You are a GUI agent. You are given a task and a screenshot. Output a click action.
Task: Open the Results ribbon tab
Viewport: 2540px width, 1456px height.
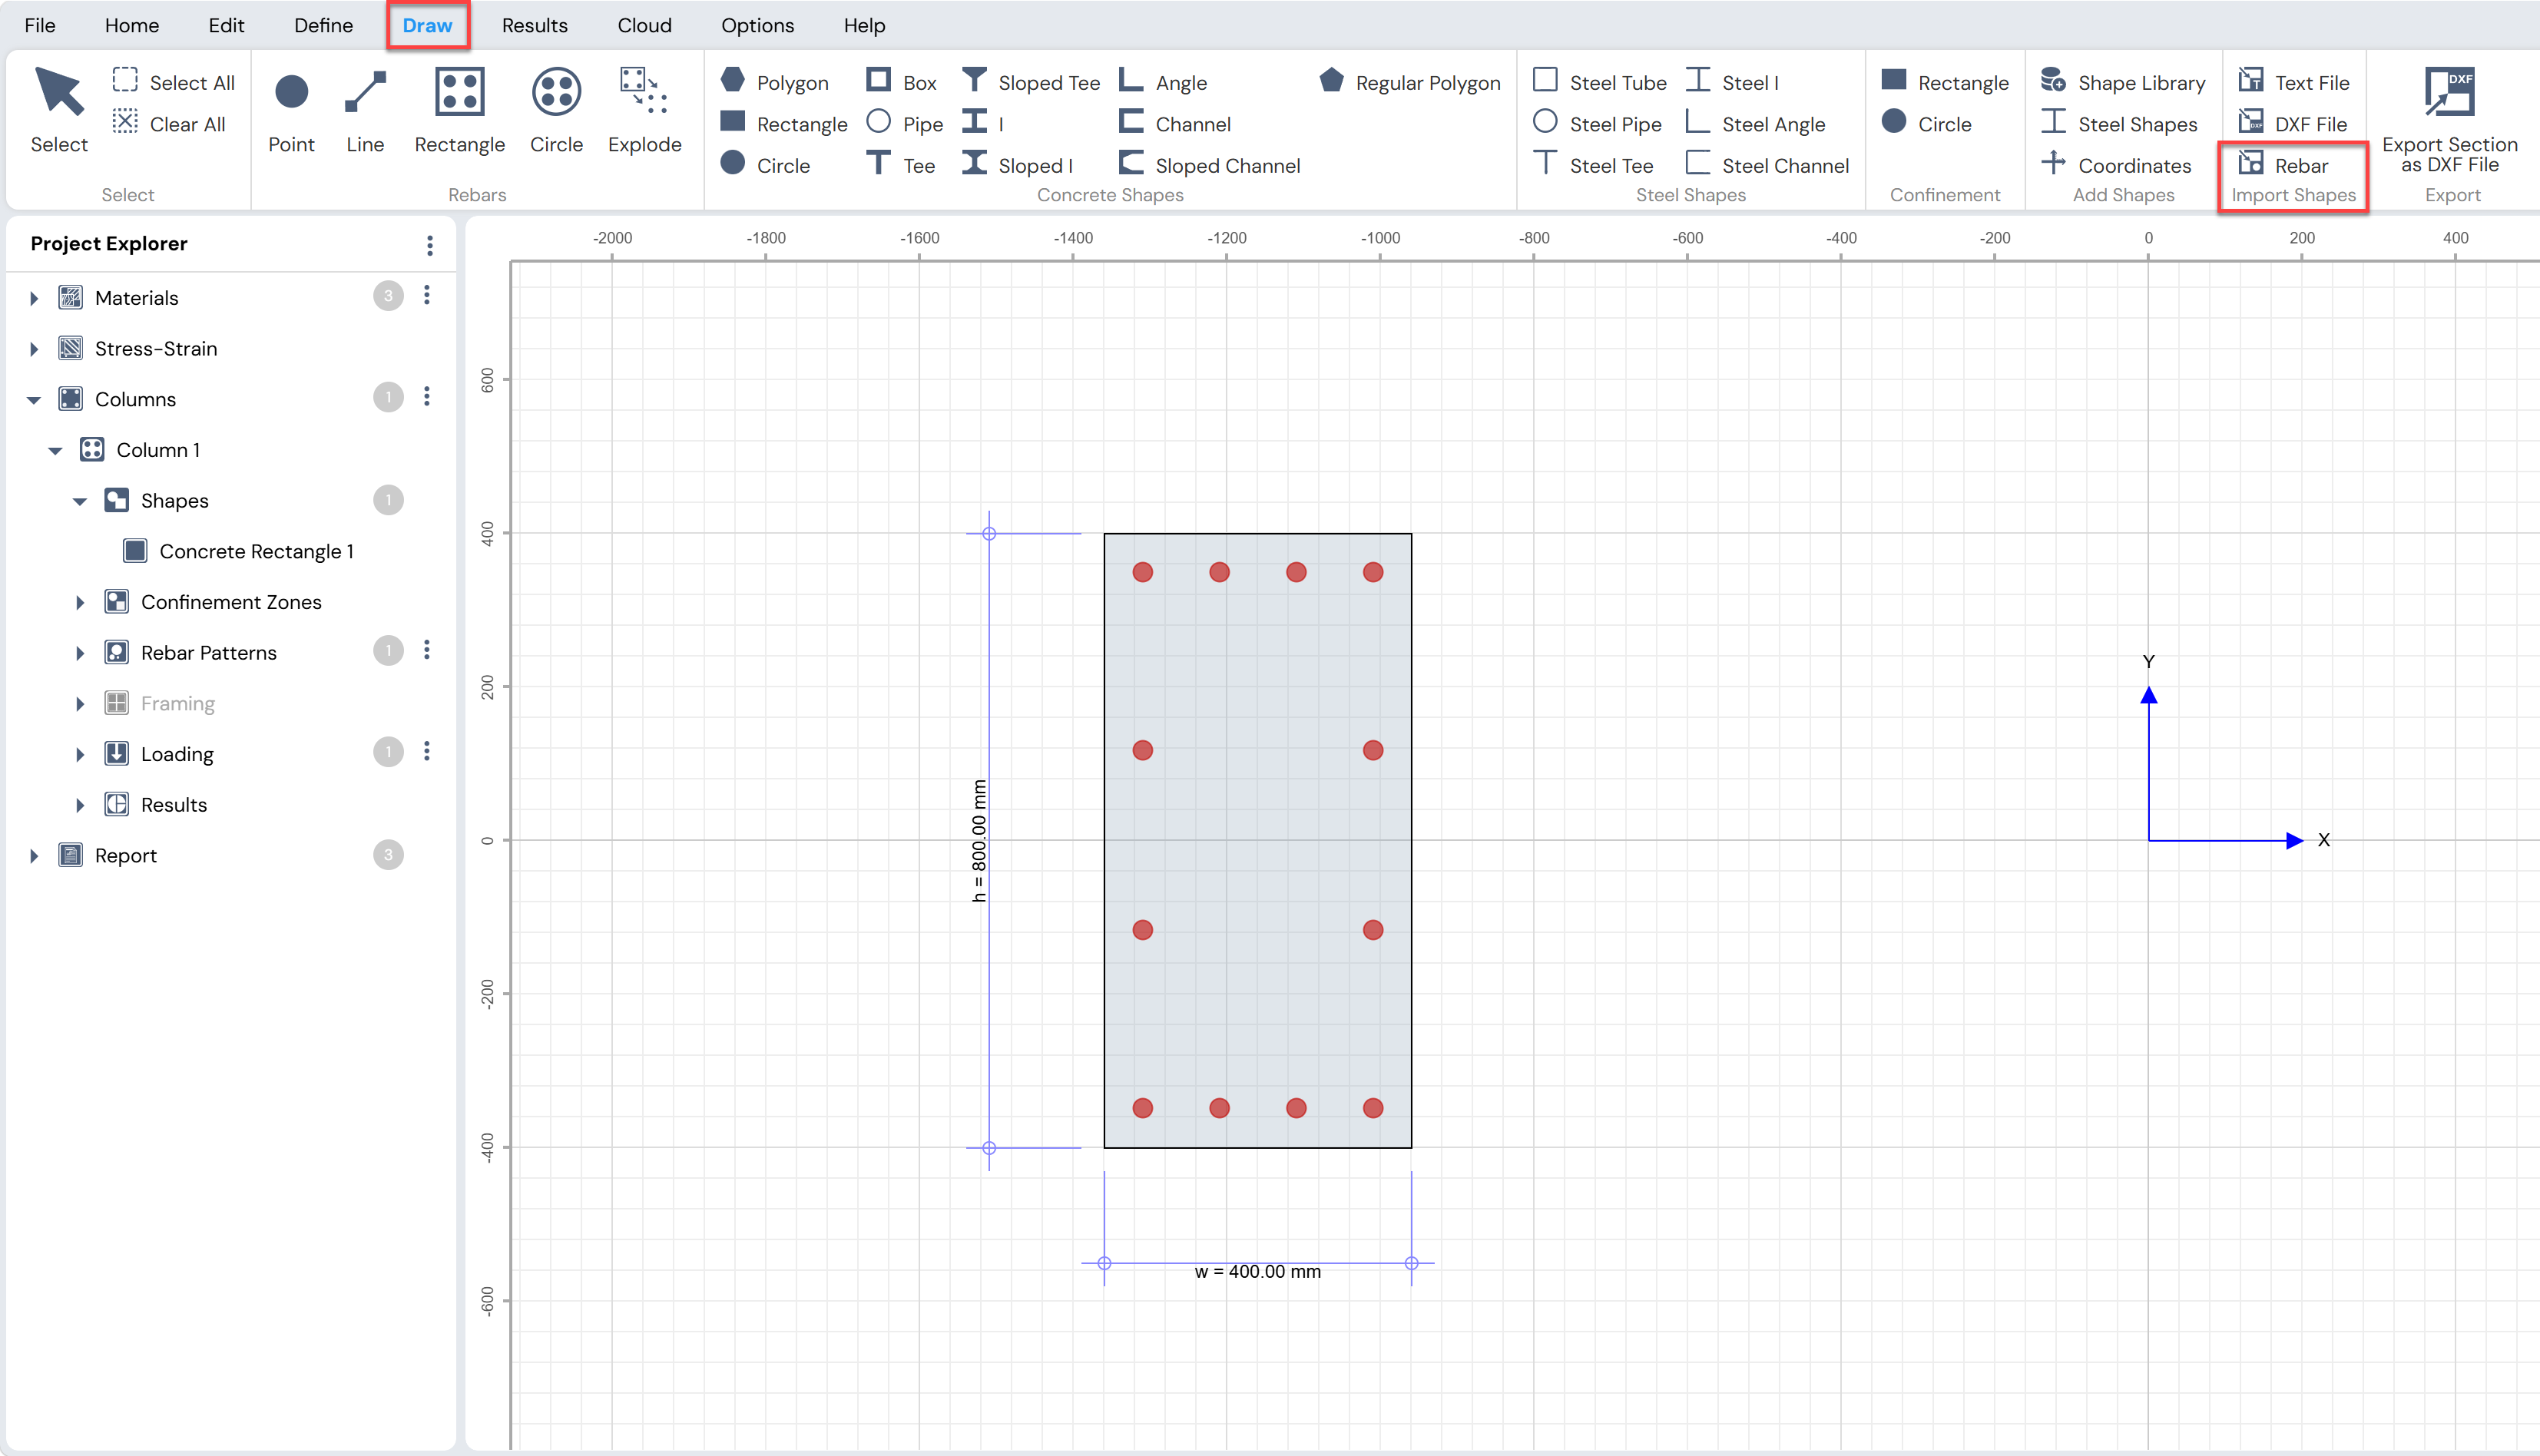coord(535,25)
